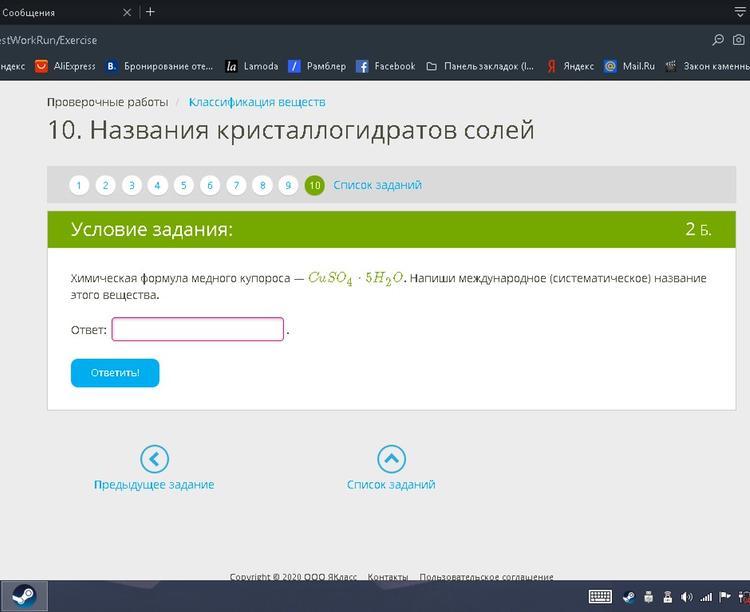Image resolution: width=750 pixels, height=612 pixels.
Task: Open the AliExpress bookmark
Action: tap(66, 66)
